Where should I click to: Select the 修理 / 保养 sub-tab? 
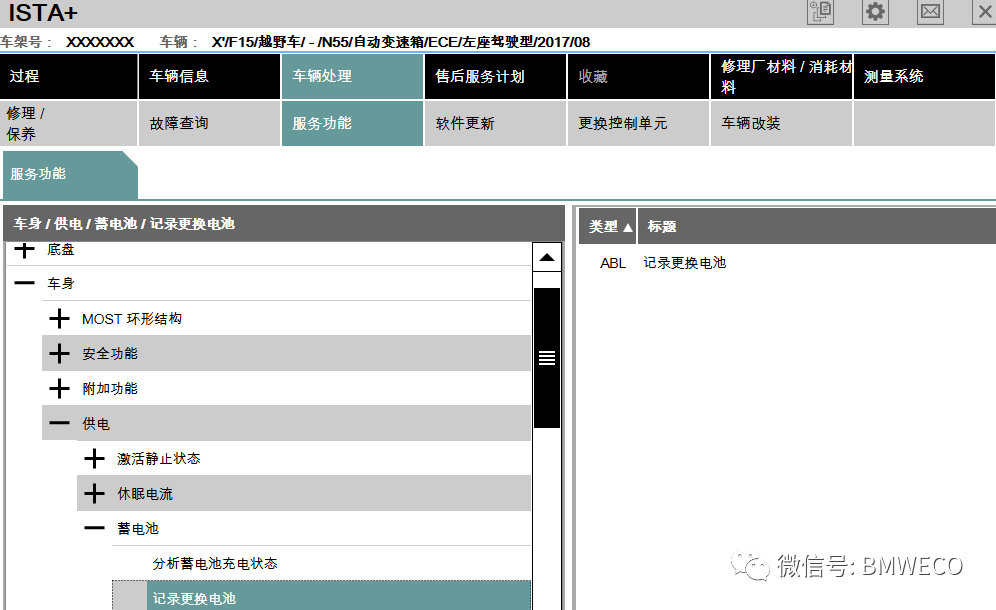click(x=69, y=123)
